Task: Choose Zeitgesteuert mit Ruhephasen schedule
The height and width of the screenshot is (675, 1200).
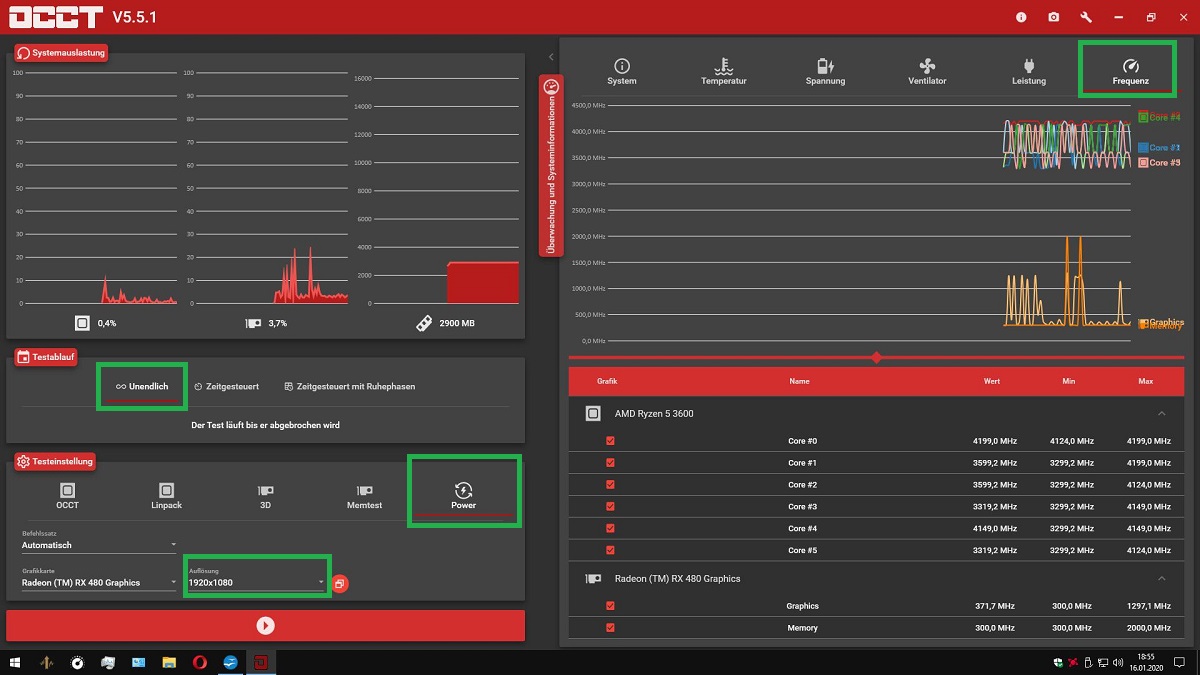Action: [x=349, y=386]
